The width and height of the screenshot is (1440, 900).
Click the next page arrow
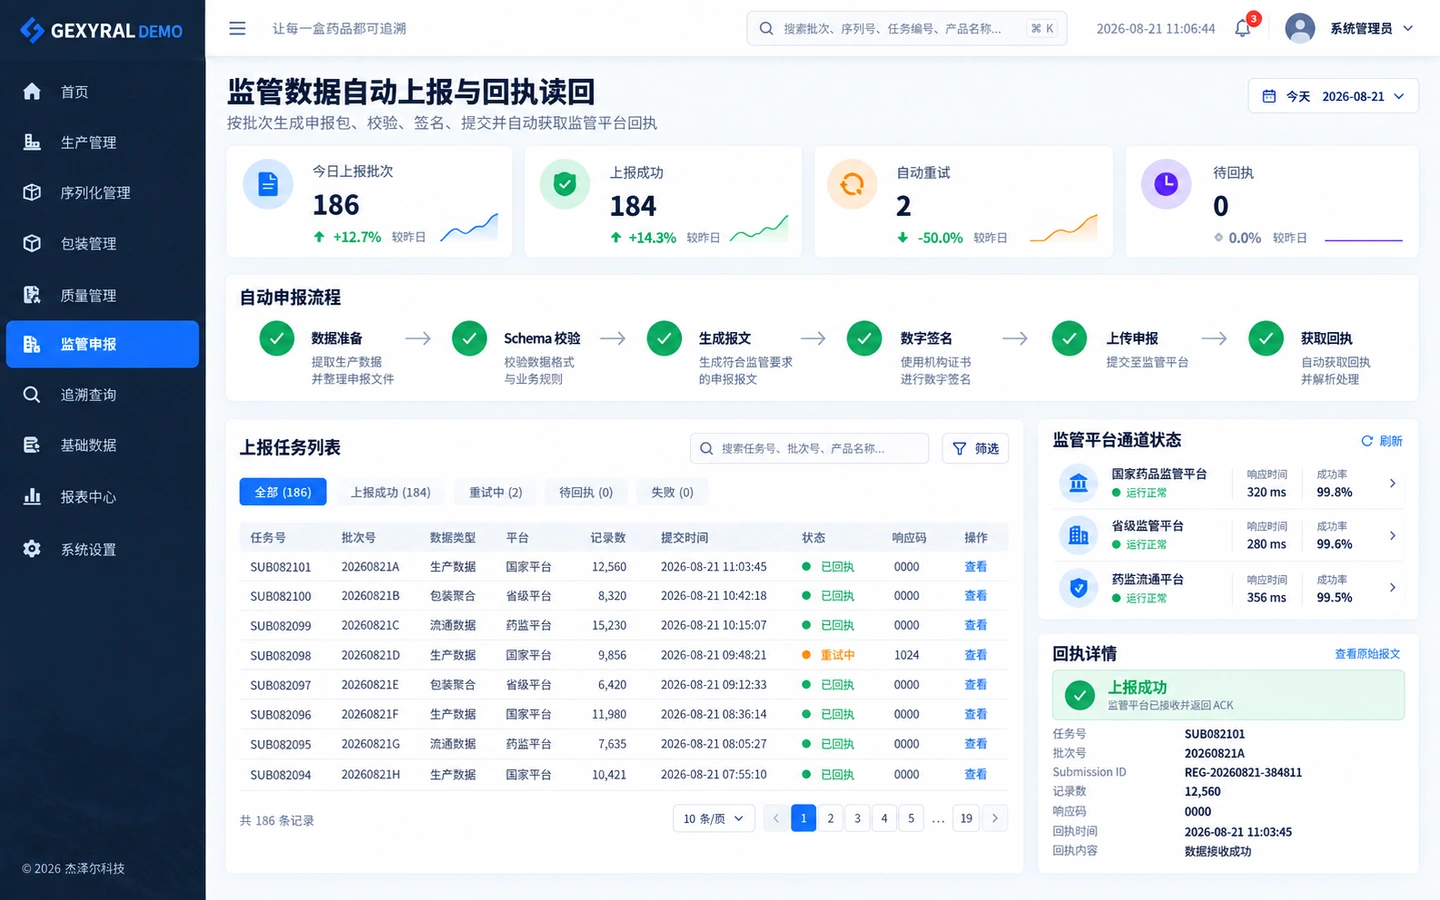coord(995,818)
